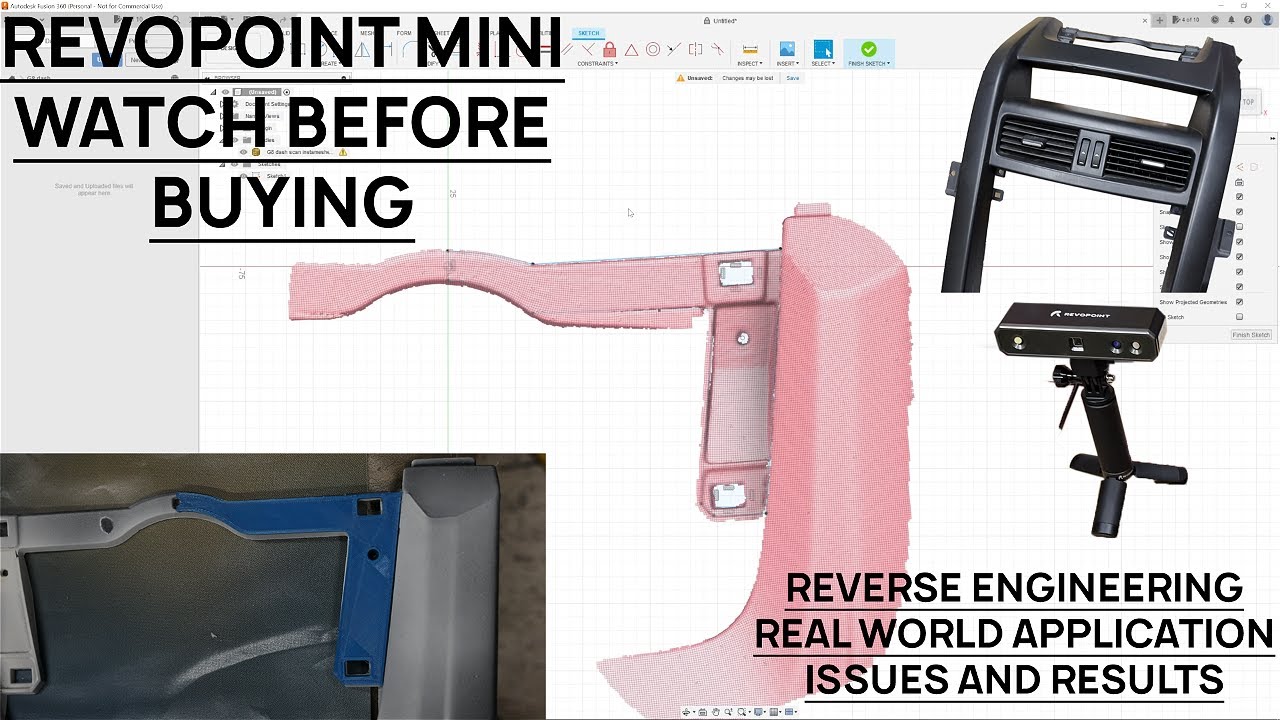This screenshot has width=1280, height=720.
Task: Select the G8 dash scan instamesh item
Action: point(300,152)
